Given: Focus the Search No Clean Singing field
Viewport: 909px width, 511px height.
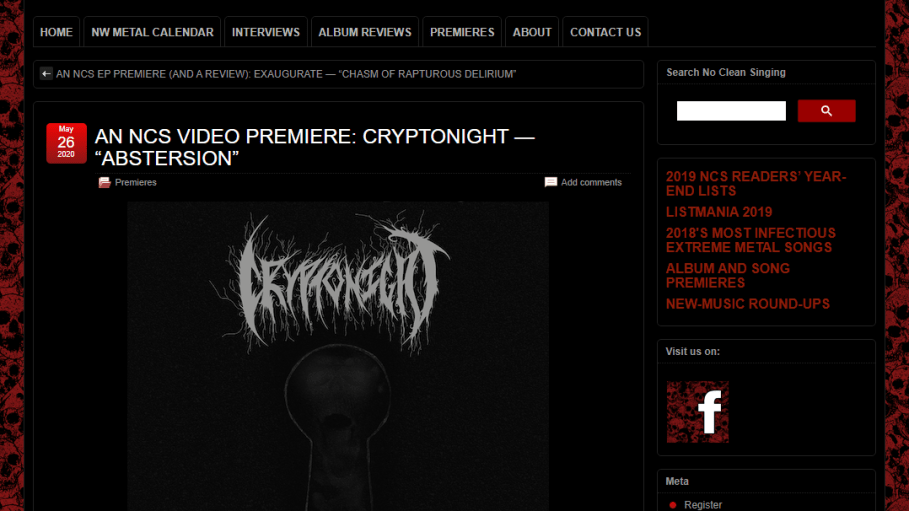Looking at the screenshot, I should pos(731,111).
